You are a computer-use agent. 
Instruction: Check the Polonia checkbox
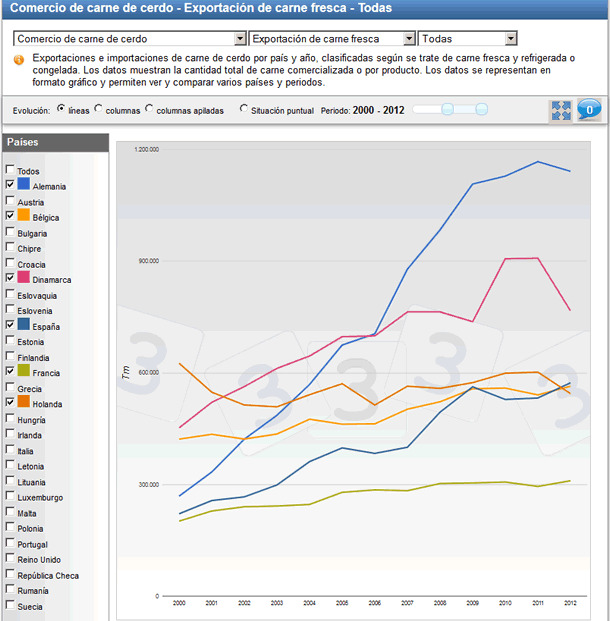pos(10,526)
